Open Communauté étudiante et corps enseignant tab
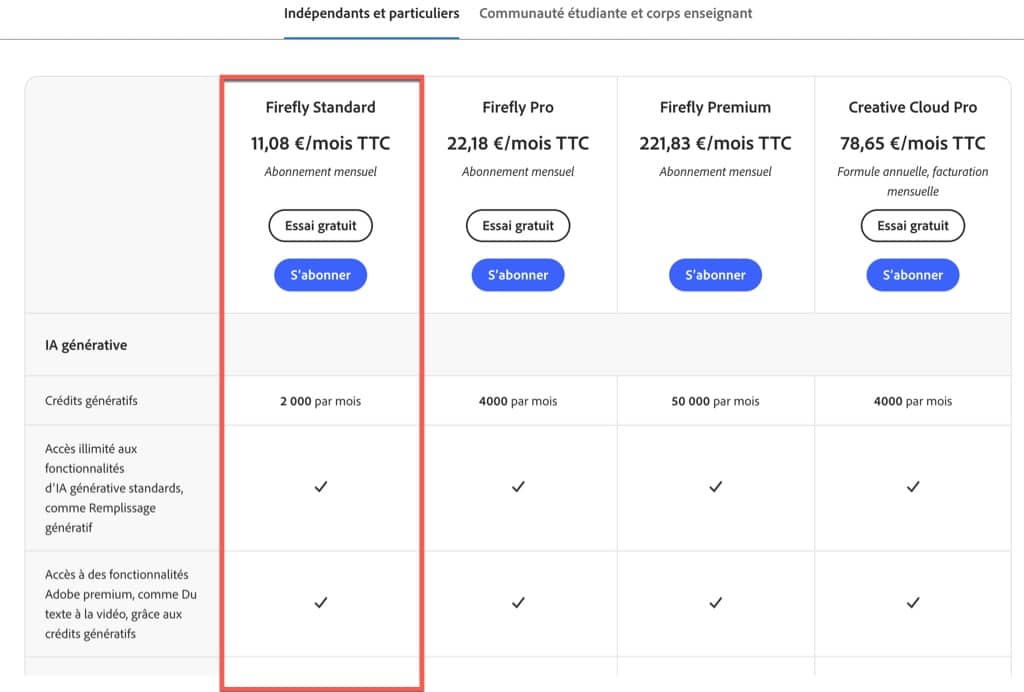 615,14
